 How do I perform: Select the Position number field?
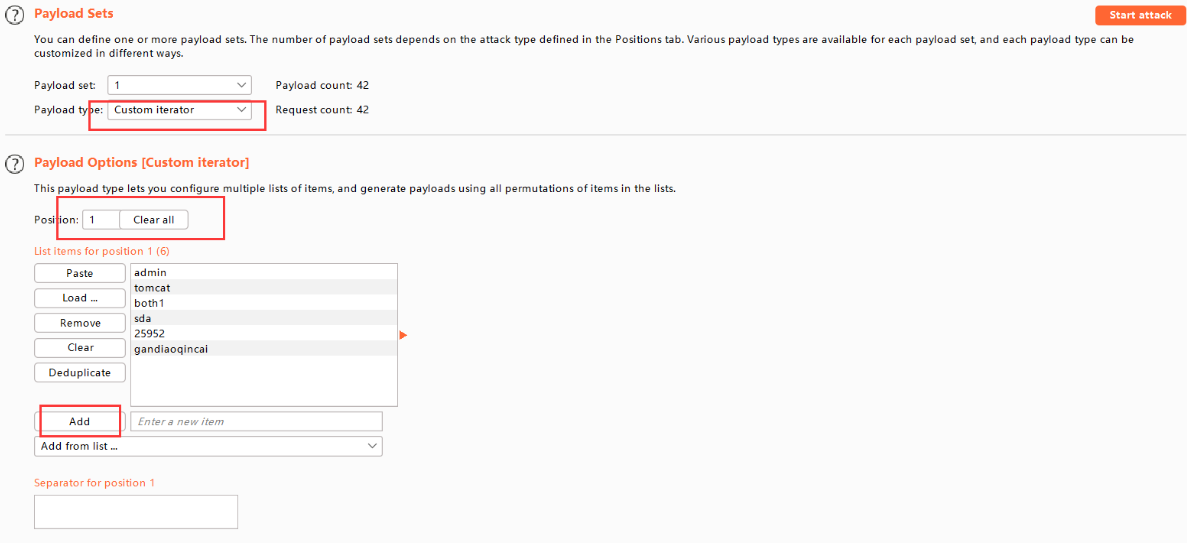tap(101, 220)
